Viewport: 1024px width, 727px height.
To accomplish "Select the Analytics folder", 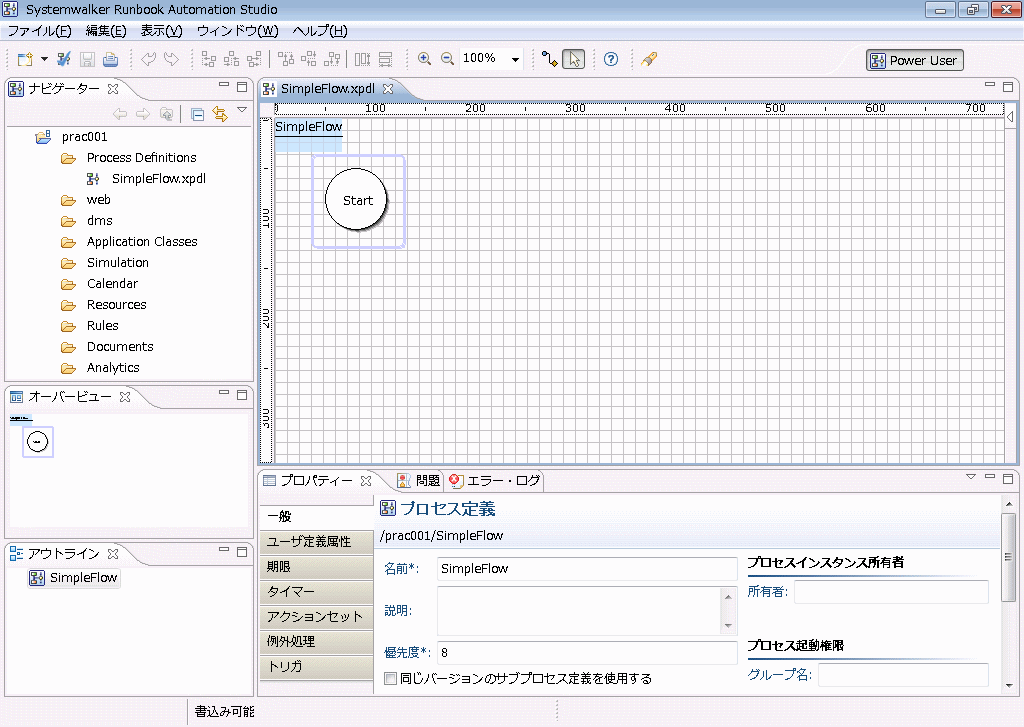I will 113,368.
